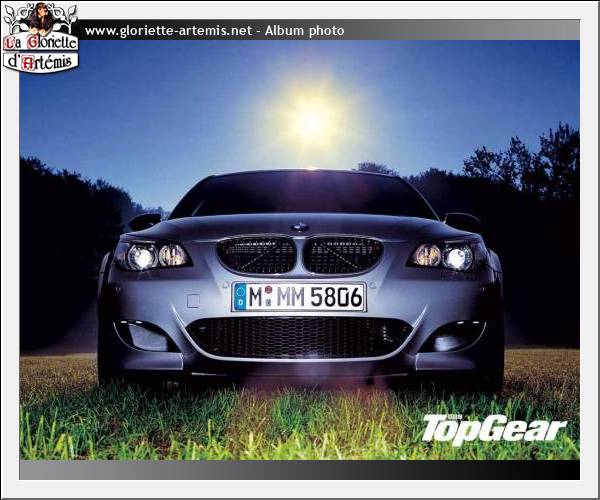Click the bumper air intake below the left headlight
This screenshot has width=600, height=500.
(x=145, y=335)
